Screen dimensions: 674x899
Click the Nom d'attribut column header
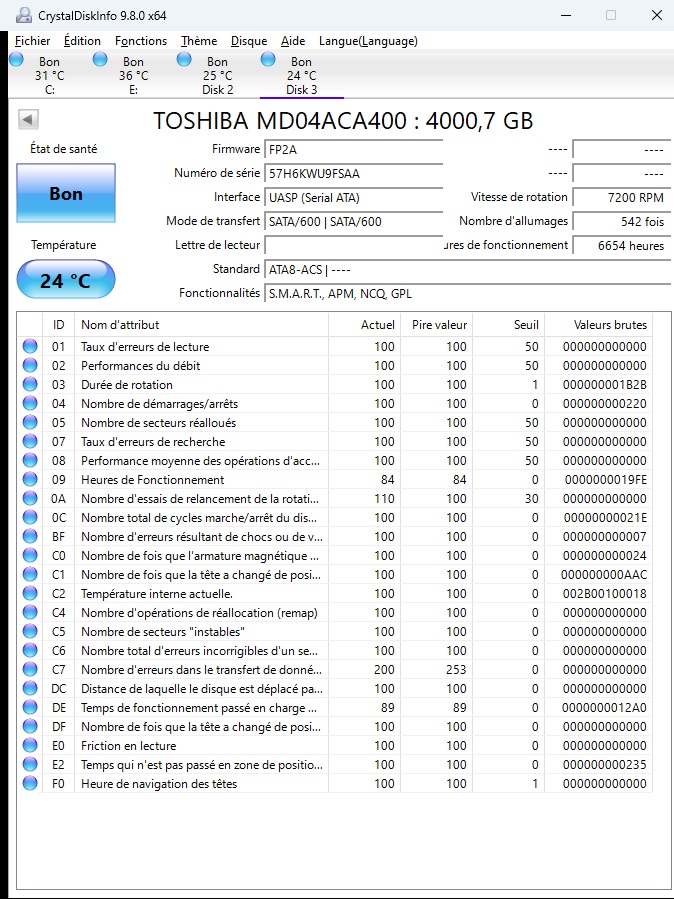201,325
